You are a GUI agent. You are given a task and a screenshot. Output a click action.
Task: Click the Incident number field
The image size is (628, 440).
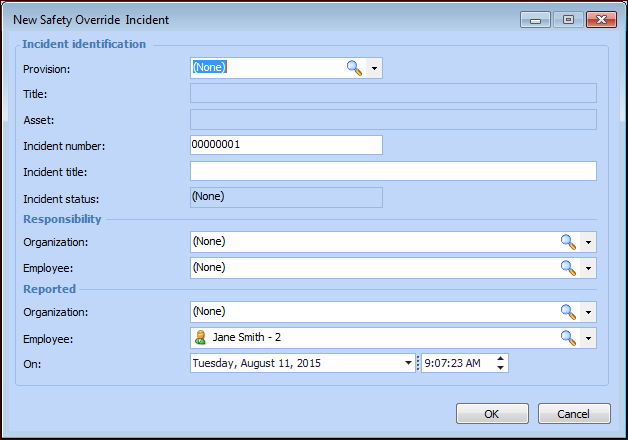coord(286,145)
